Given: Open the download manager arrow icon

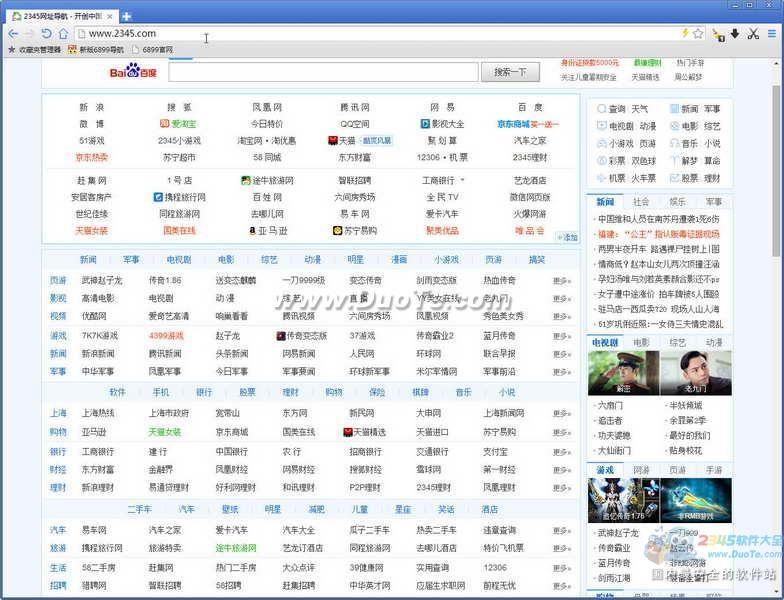Looking at the screenshot, I should coord(735,34).
